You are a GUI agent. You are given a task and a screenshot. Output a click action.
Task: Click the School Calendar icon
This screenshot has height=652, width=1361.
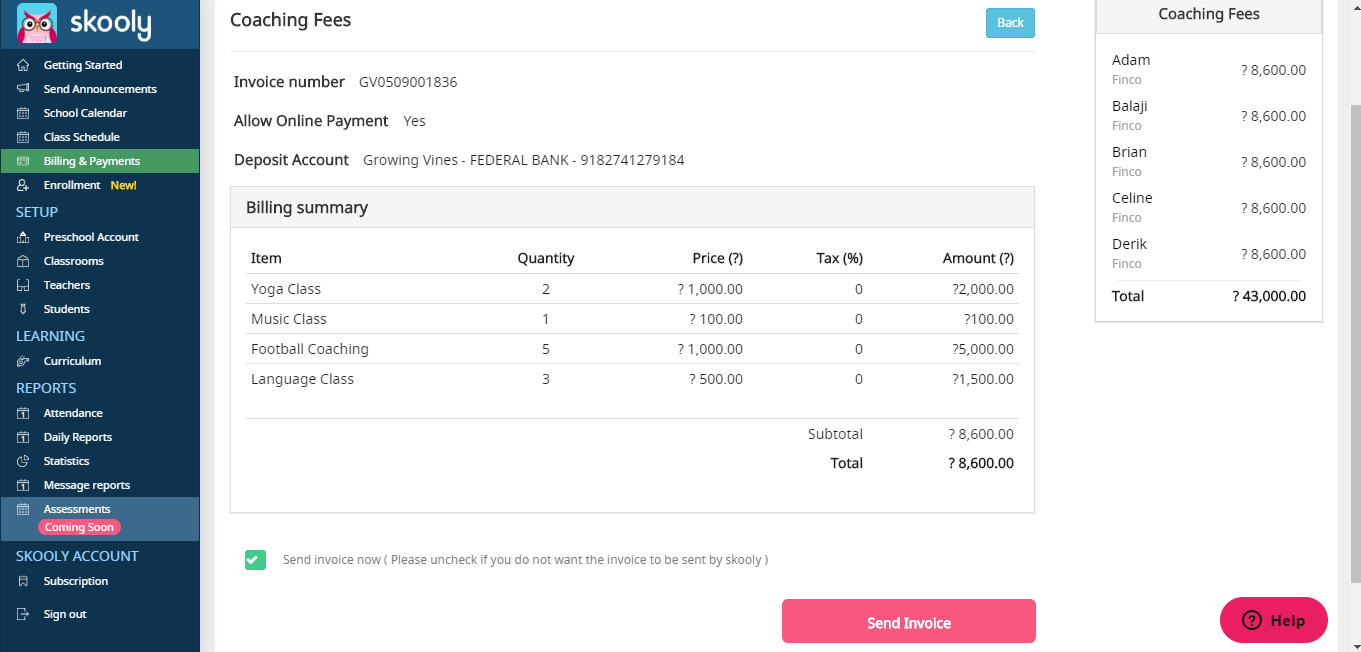[x=23, y=113]
